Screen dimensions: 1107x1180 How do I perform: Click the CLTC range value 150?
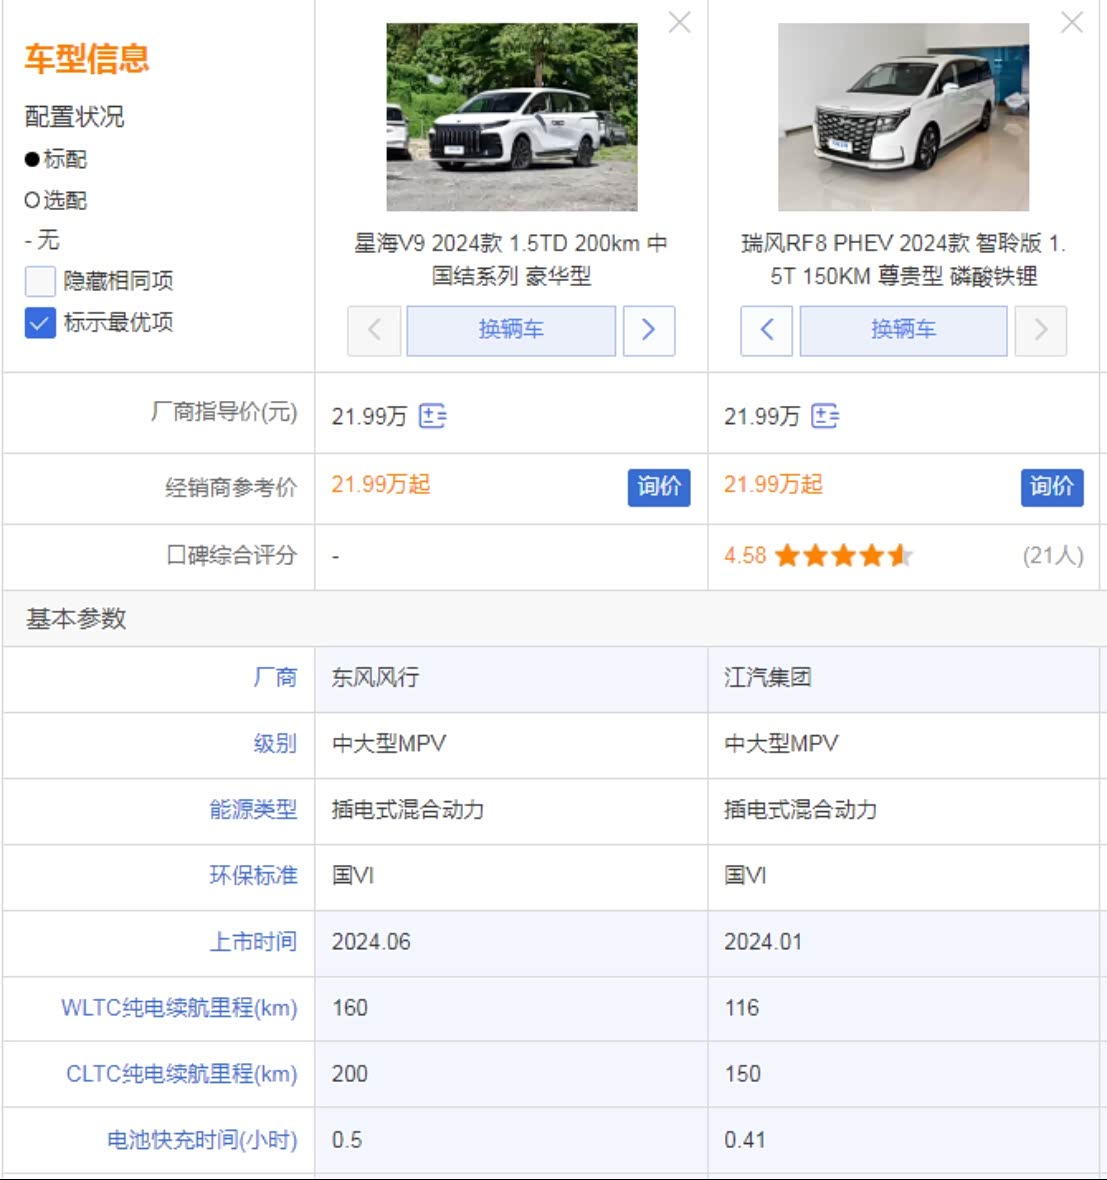[x=742, y=1074]
